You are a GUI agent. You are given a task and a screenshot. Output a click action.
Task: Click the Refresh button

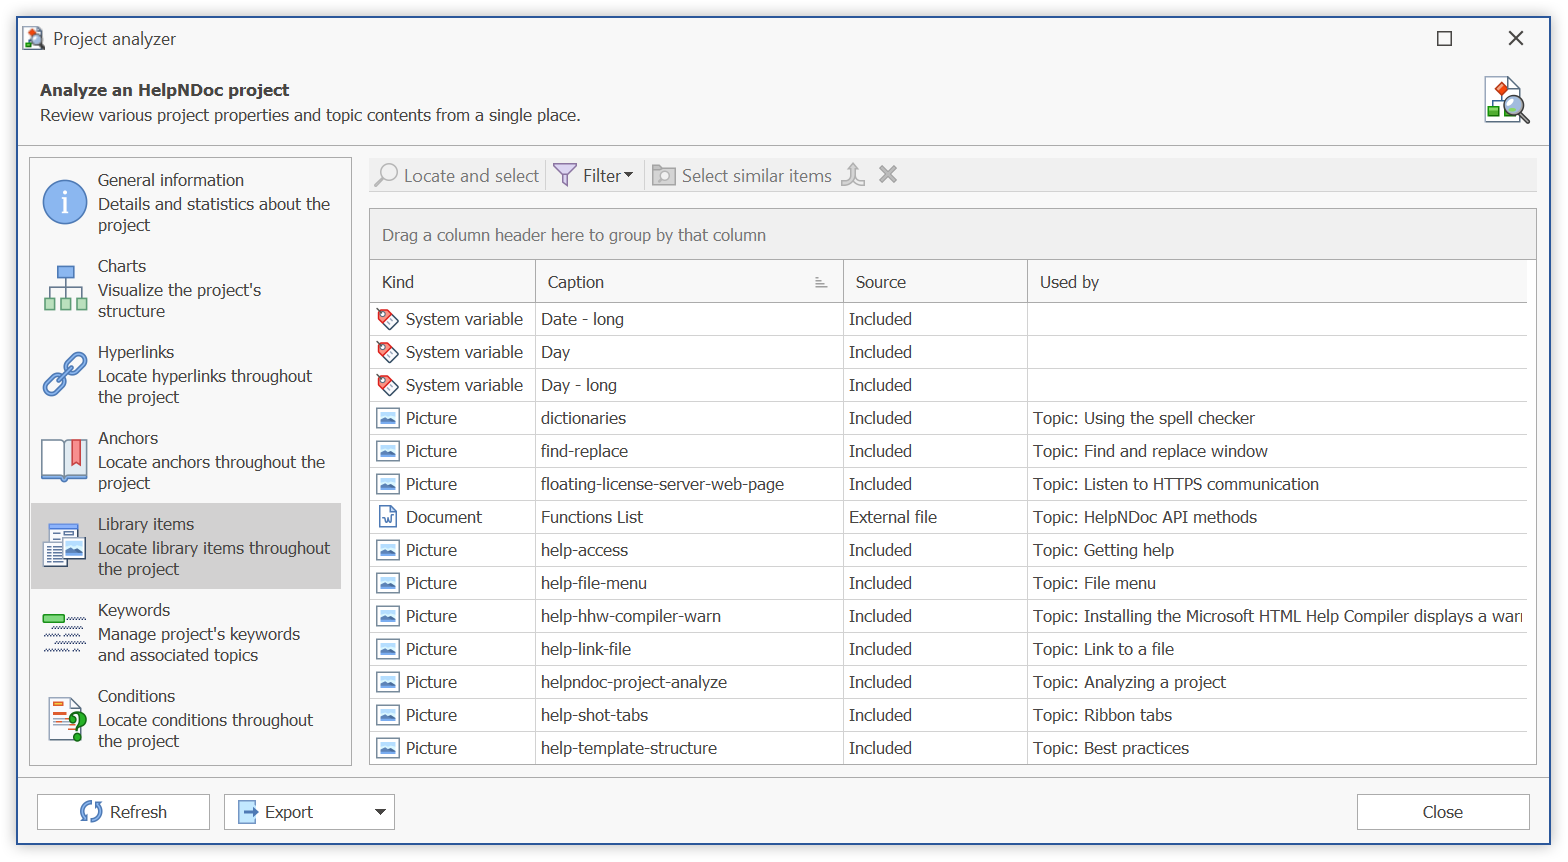(123, 812)
